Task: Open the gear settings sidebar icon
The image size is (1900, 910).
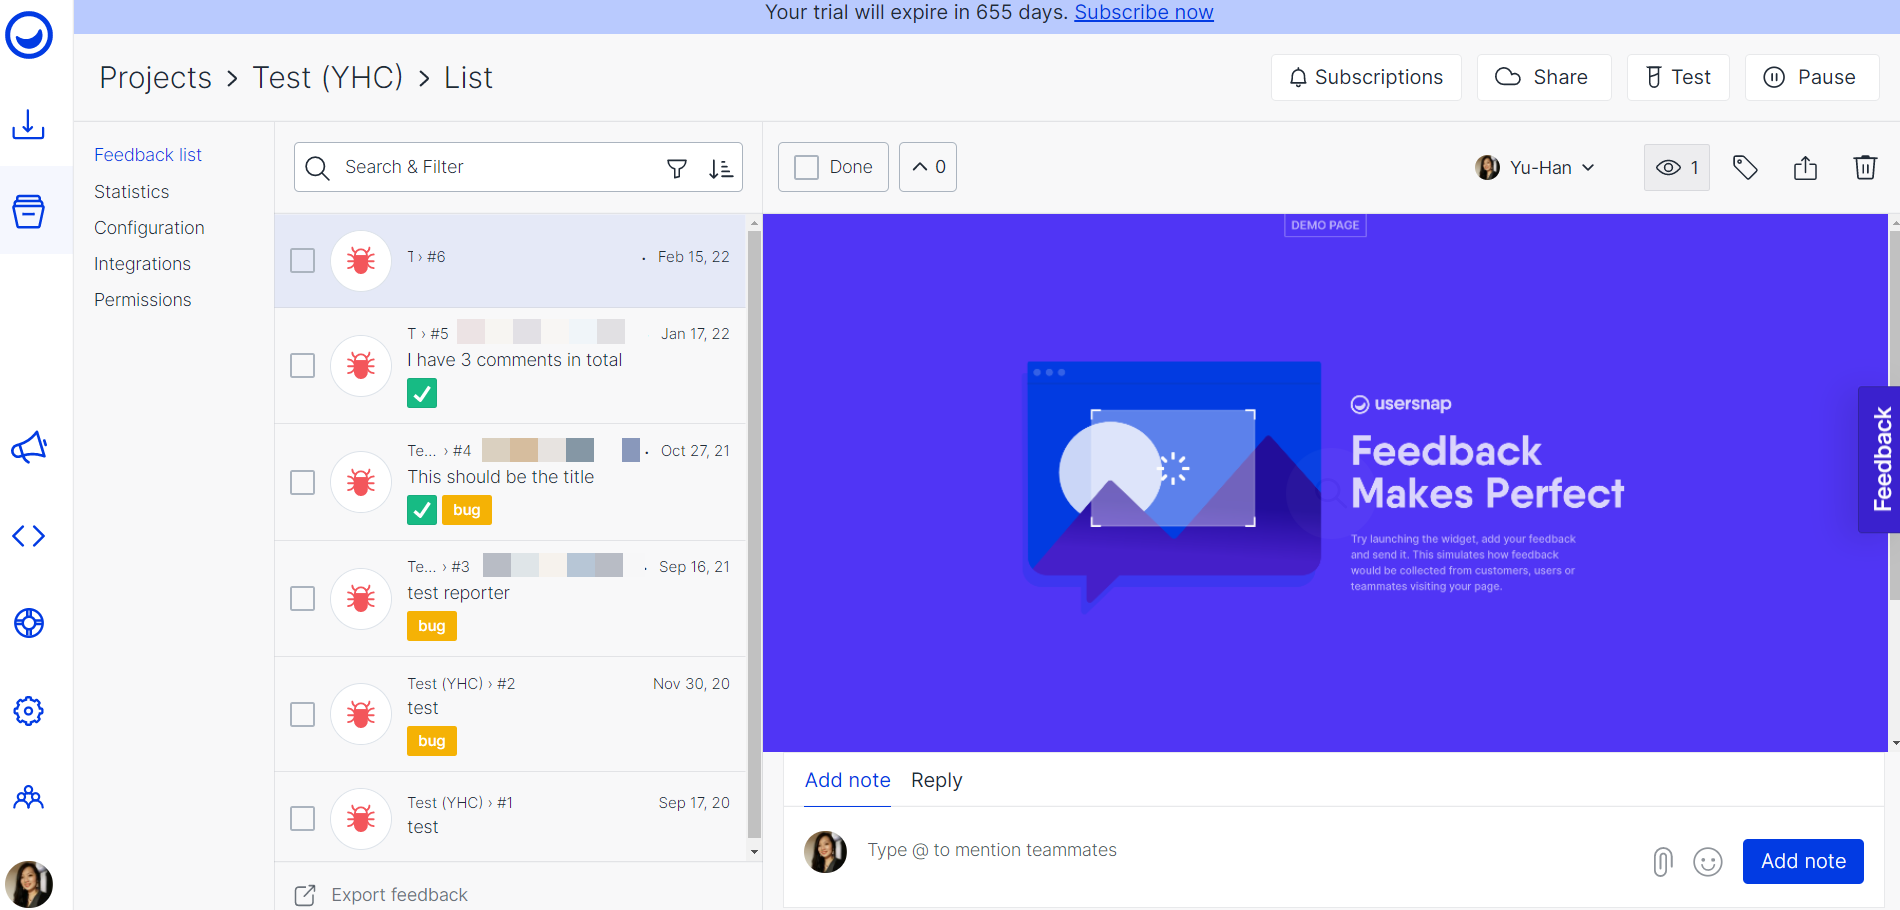Action: 28,711
